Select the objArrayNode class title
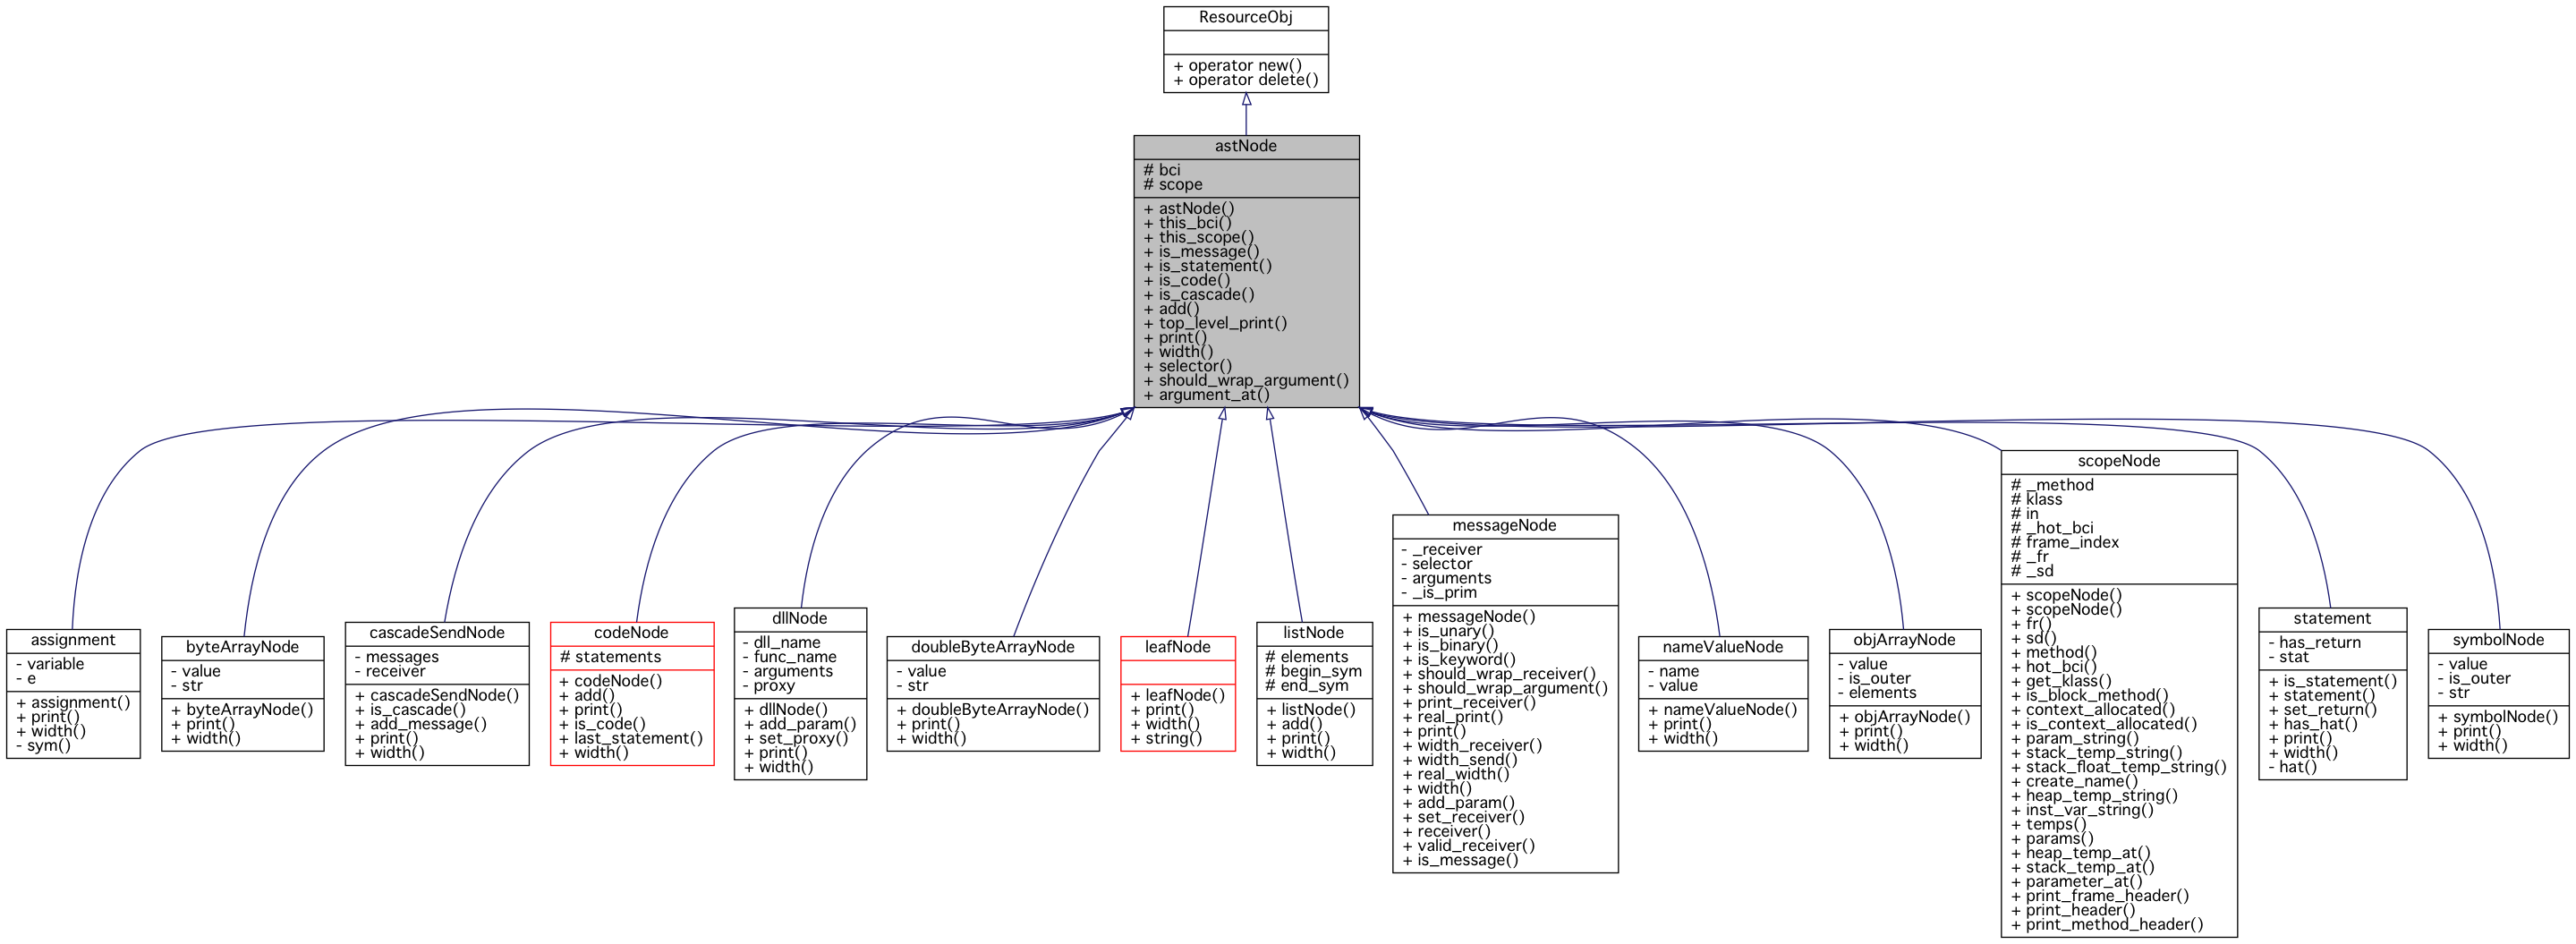 pyautogui.click(x=1904, y=640)
